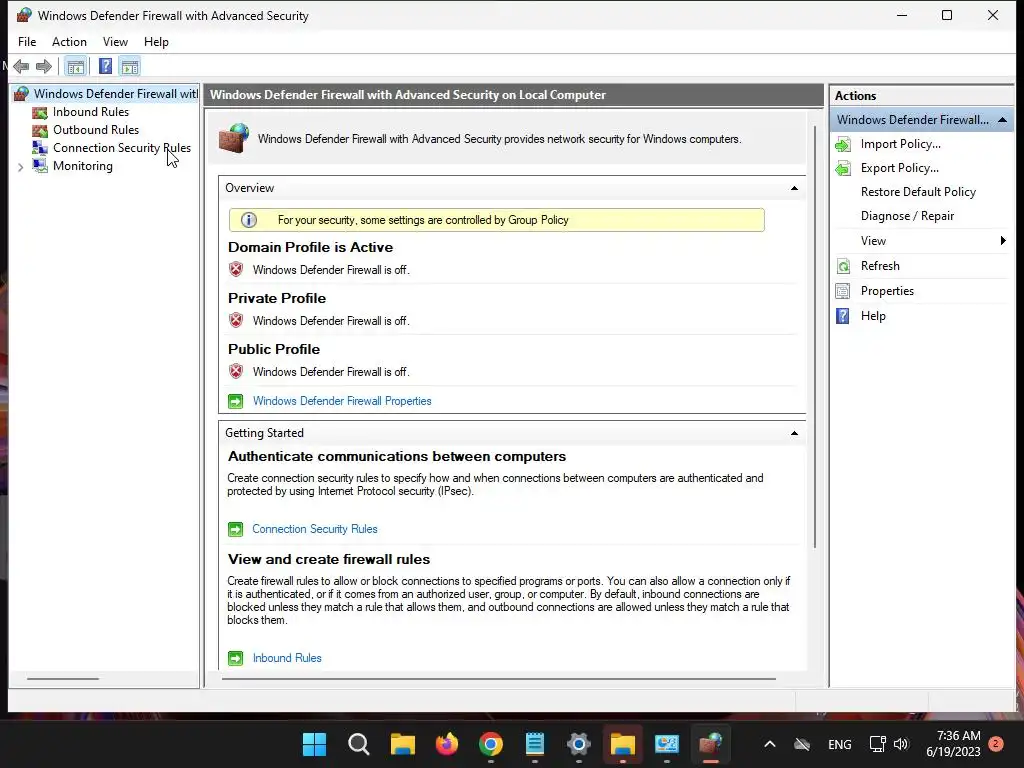Open the Help menu in menu bar

(156, 42)
